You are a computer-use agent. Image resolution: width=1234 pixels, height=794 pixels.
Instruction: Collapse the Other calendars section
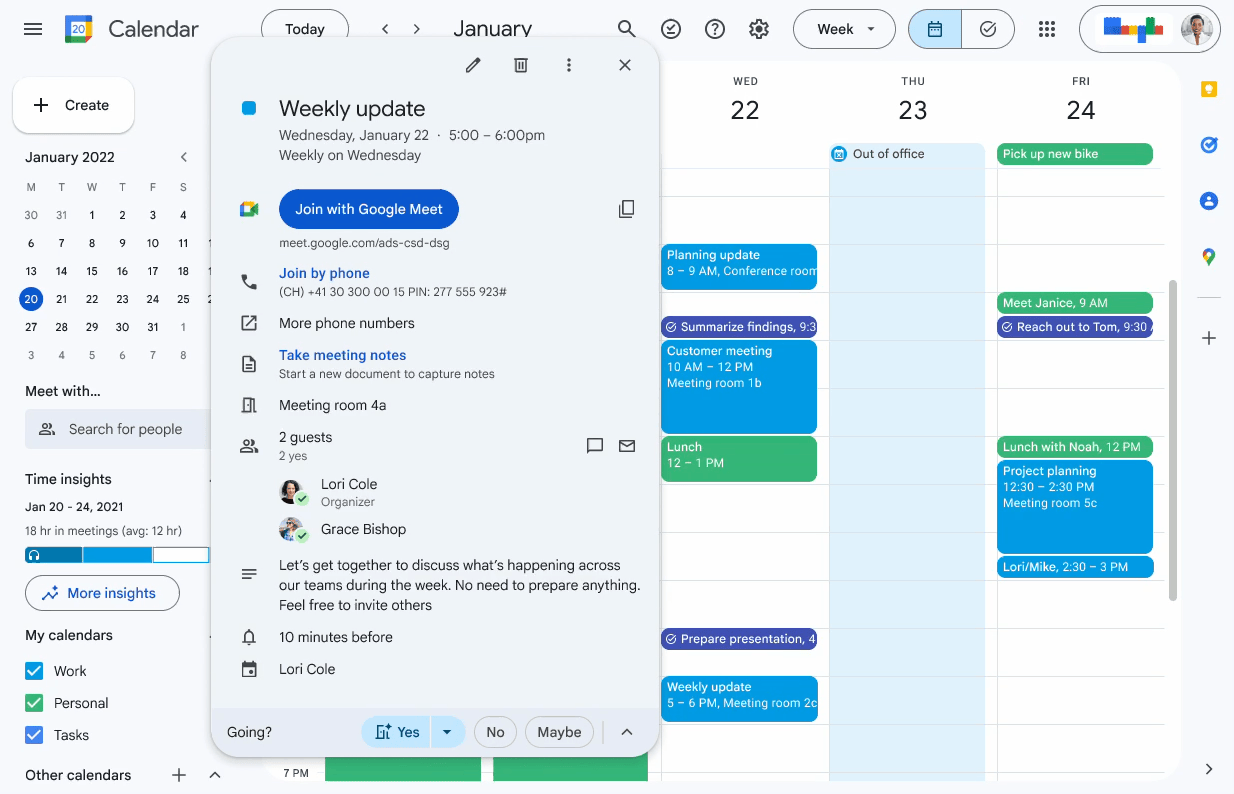point(215,775)
